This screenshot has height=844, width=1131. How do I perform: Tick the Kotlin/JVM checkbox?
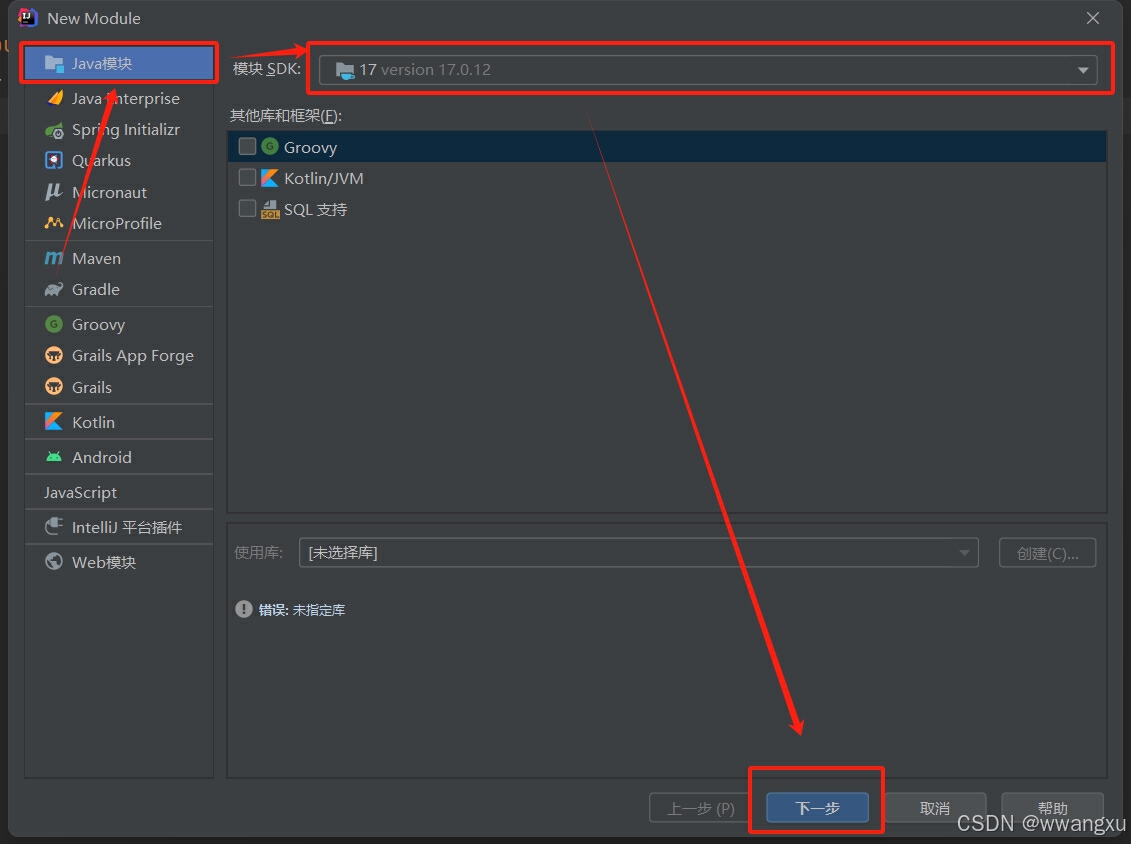coord(247,177)
